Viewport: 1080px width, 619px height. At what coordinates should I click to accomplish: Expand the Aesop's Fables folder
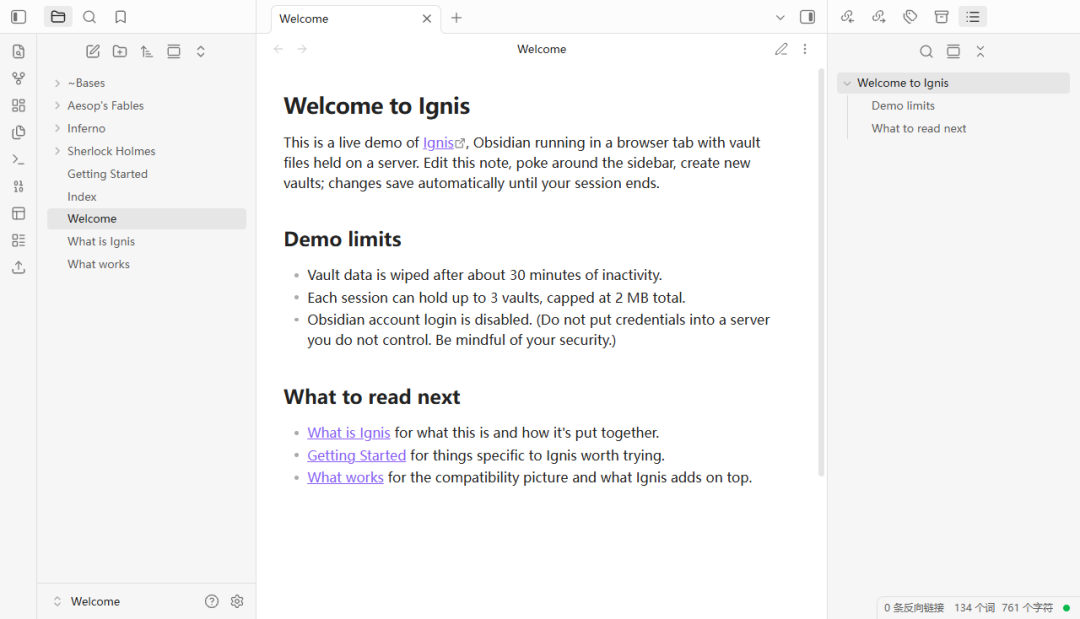(x=58, y=106)
